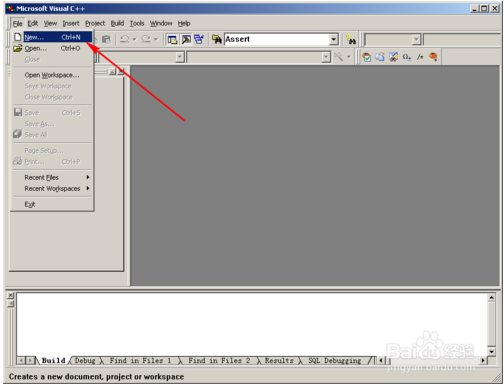
Task: Expand the Recent Workspaces submenu arrow
Action: pyautogui.click(x=88, y=188)
